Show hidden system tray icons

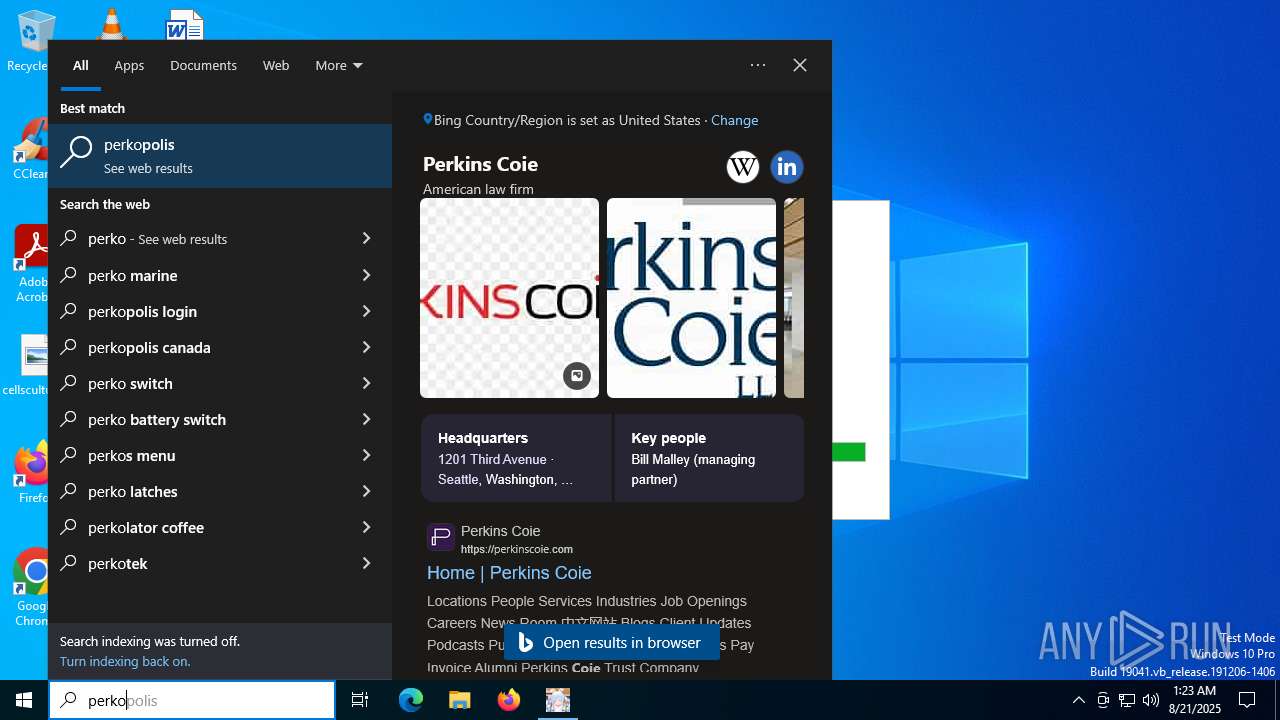(x=1078, y=700)
